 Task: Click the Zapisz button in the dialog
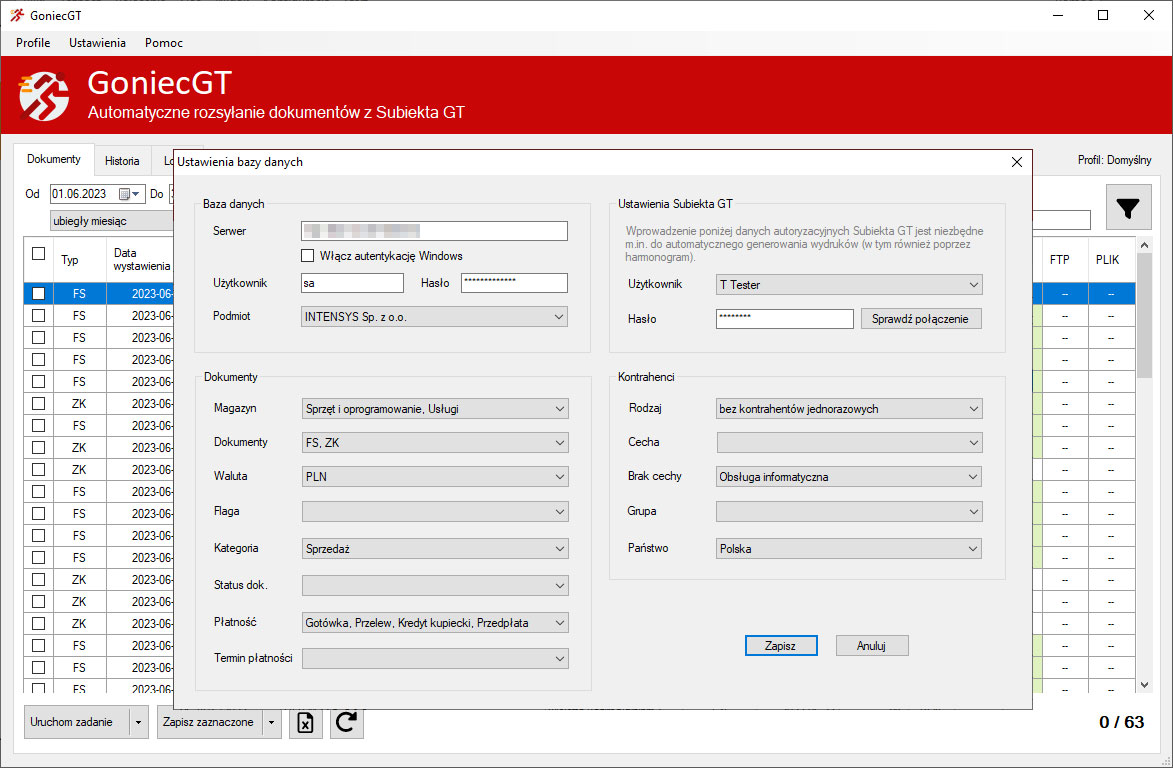click(x=780, y=645)
